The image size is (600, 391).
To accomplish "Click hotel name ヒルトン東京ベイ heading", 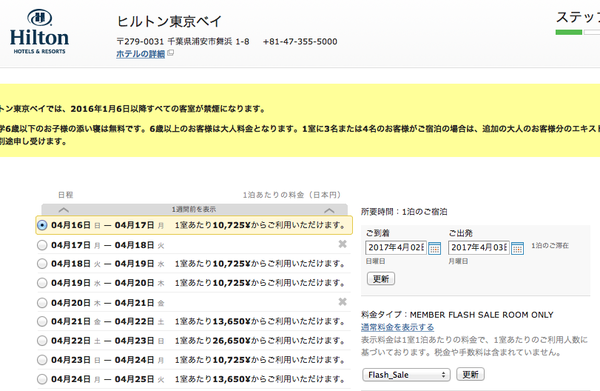I will [169, 21].
